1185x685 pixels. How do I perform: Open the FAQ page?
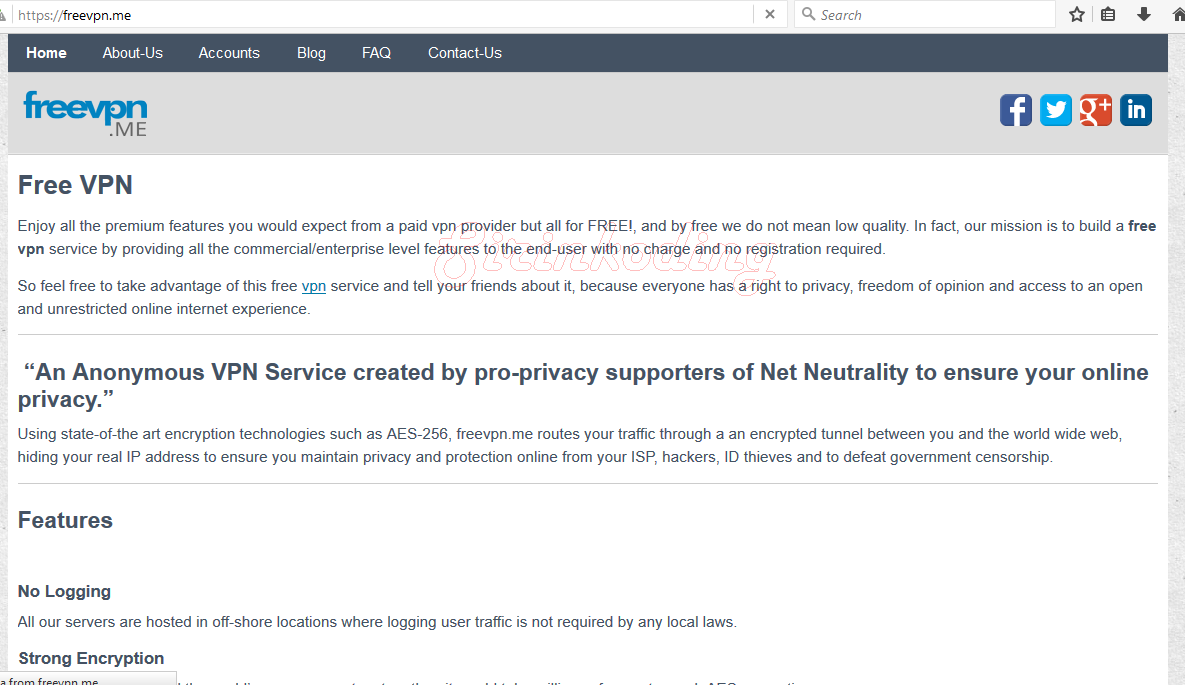(376, 53)
